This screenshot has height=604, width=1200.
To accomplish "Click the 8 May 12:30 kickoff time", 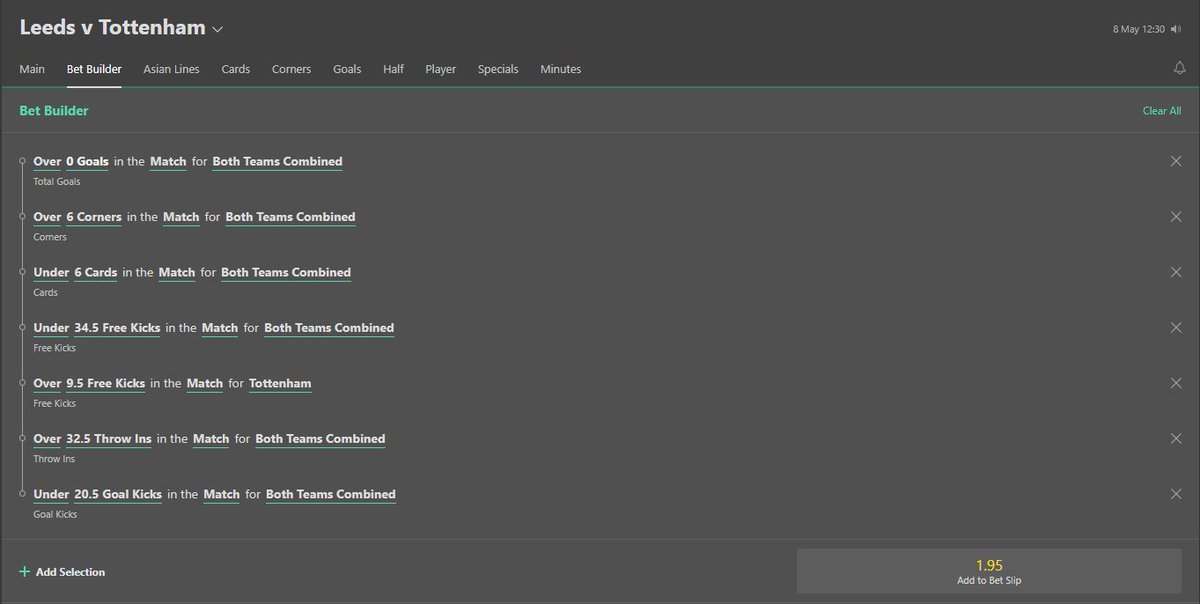I will click(x=1138, y=29).
